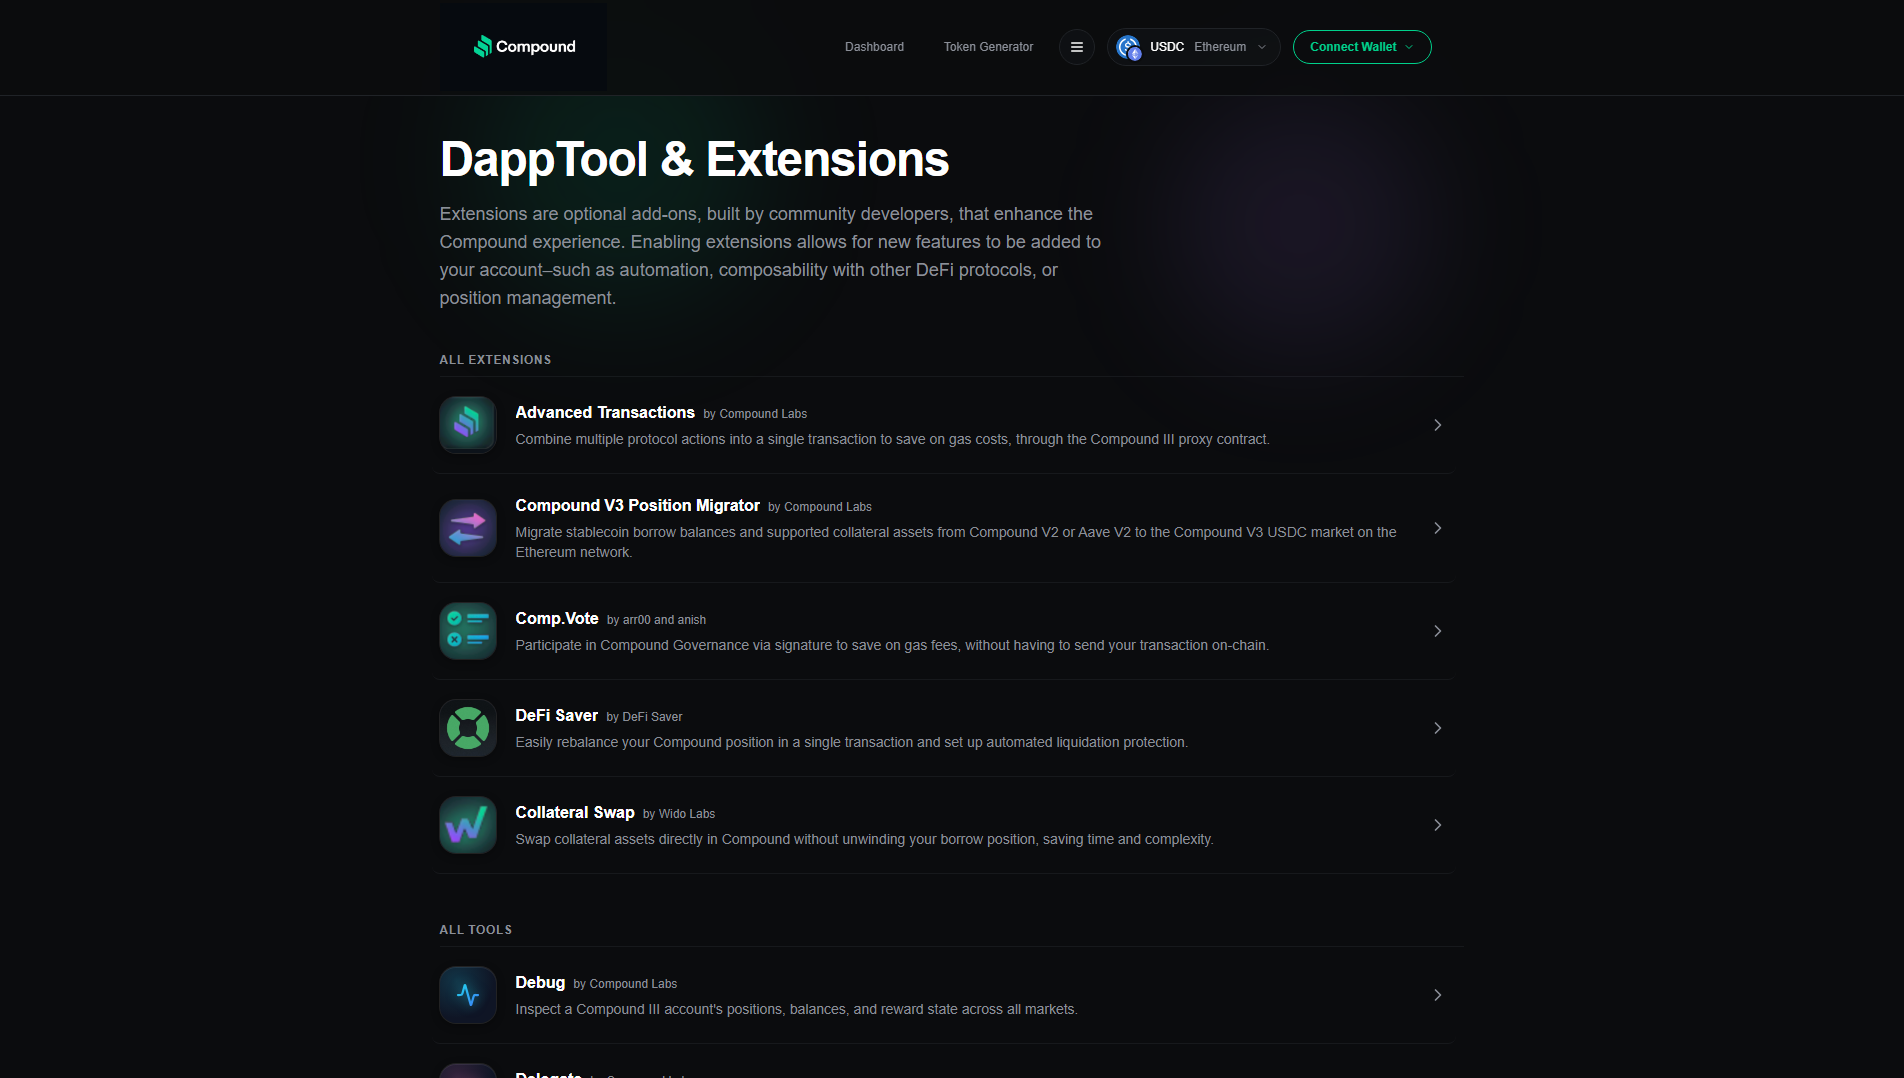1904x1078 pixels.
Task: Click the Collateral Swap Wido icon
Action: pos(468,825)
